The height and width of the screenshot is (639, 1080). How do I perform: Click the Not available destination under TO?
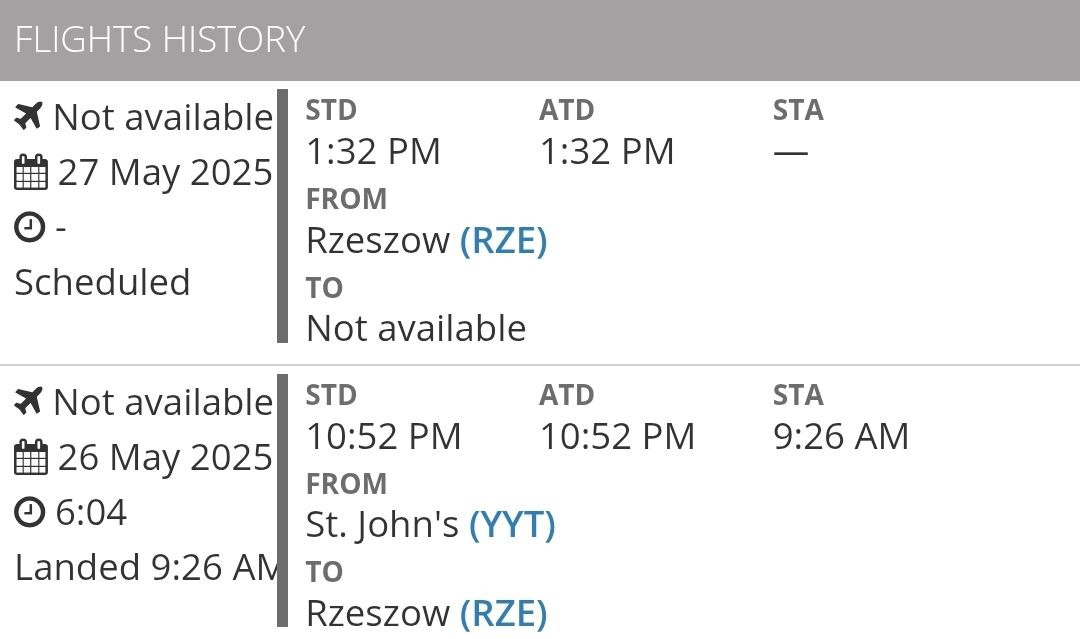coord(416,328)
